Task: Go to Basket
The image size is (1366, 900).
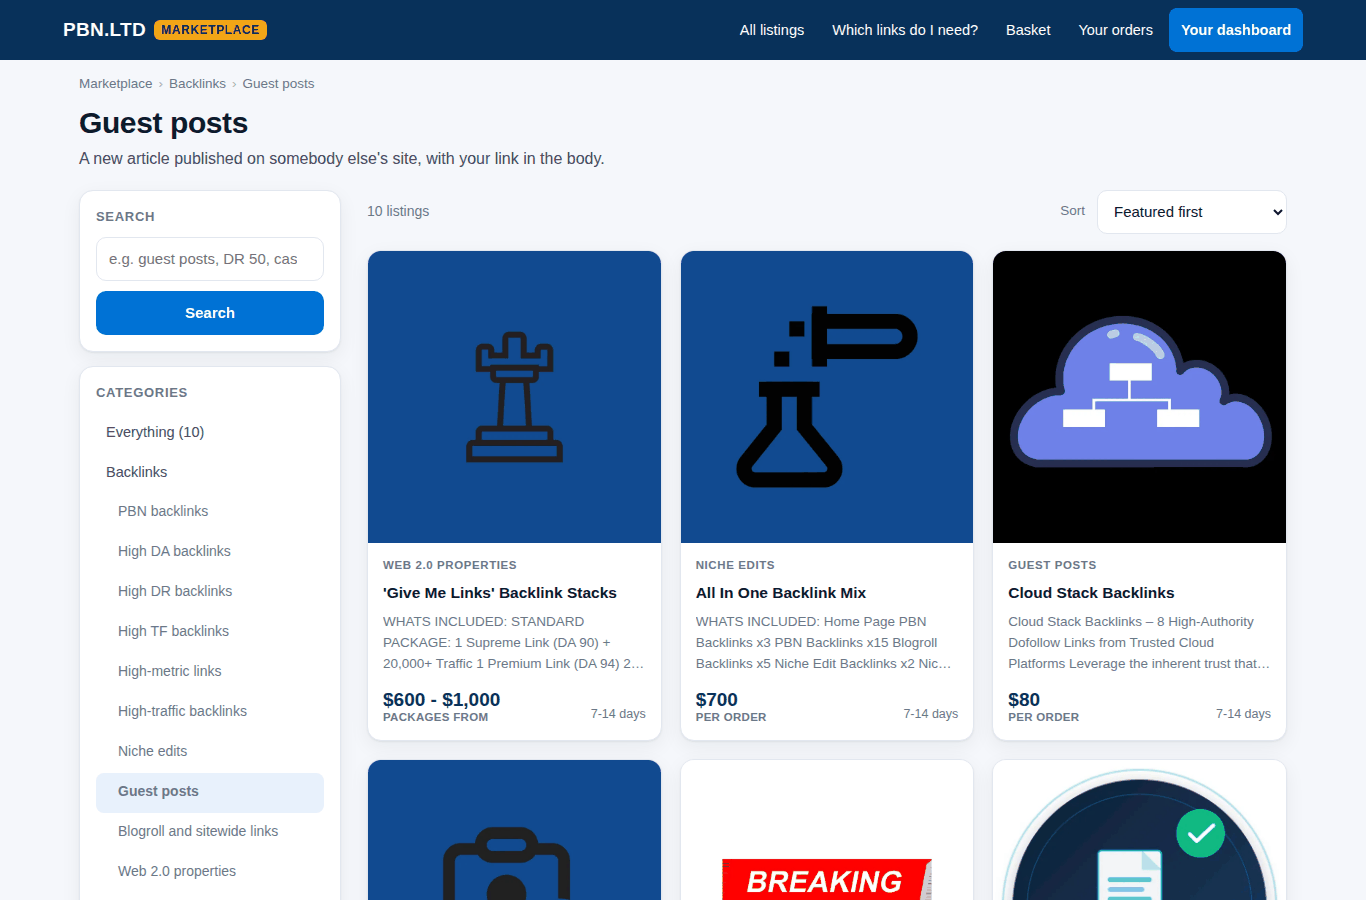Action: [x=1028, y=30]
